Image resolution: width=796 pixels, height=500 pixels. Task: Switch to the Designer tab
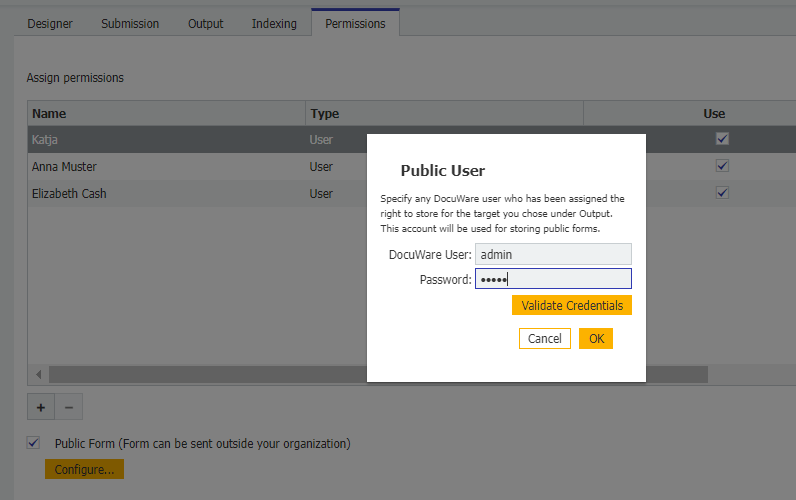coord(49,23)
